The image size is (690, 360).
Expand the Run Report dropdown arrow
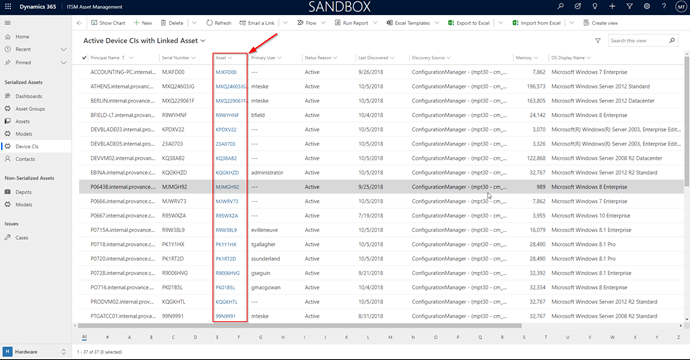coord(375,23)
